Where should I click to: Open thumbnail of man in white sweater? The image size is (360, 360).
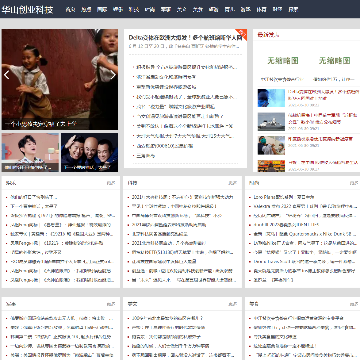tap(30, 152)
